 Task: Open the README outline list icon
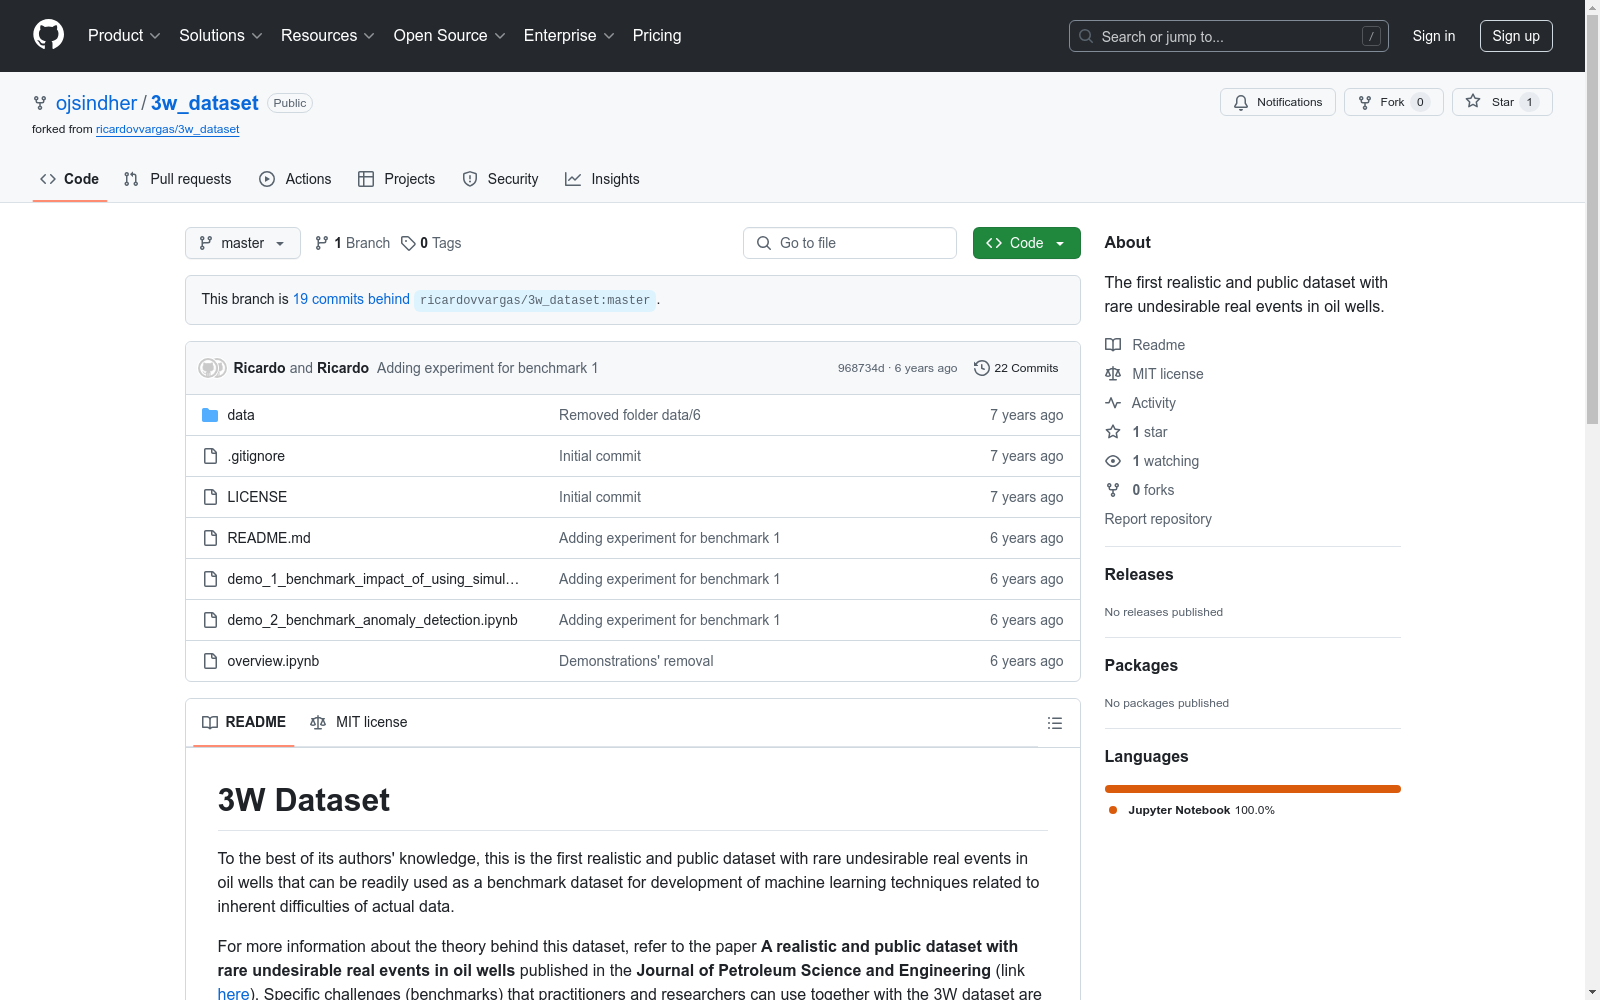[x=1055, y=723]
